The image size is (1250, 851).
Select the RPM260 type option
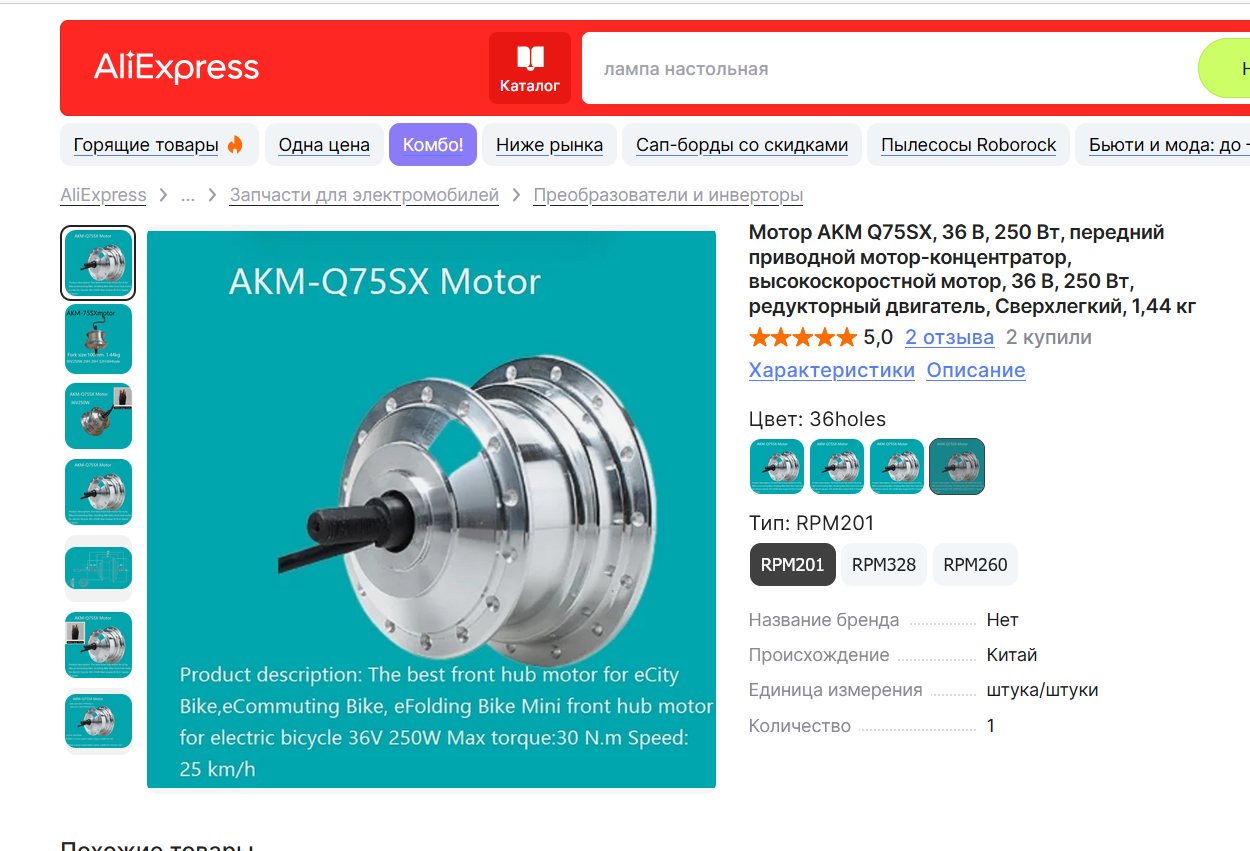(x=975, y=564)
